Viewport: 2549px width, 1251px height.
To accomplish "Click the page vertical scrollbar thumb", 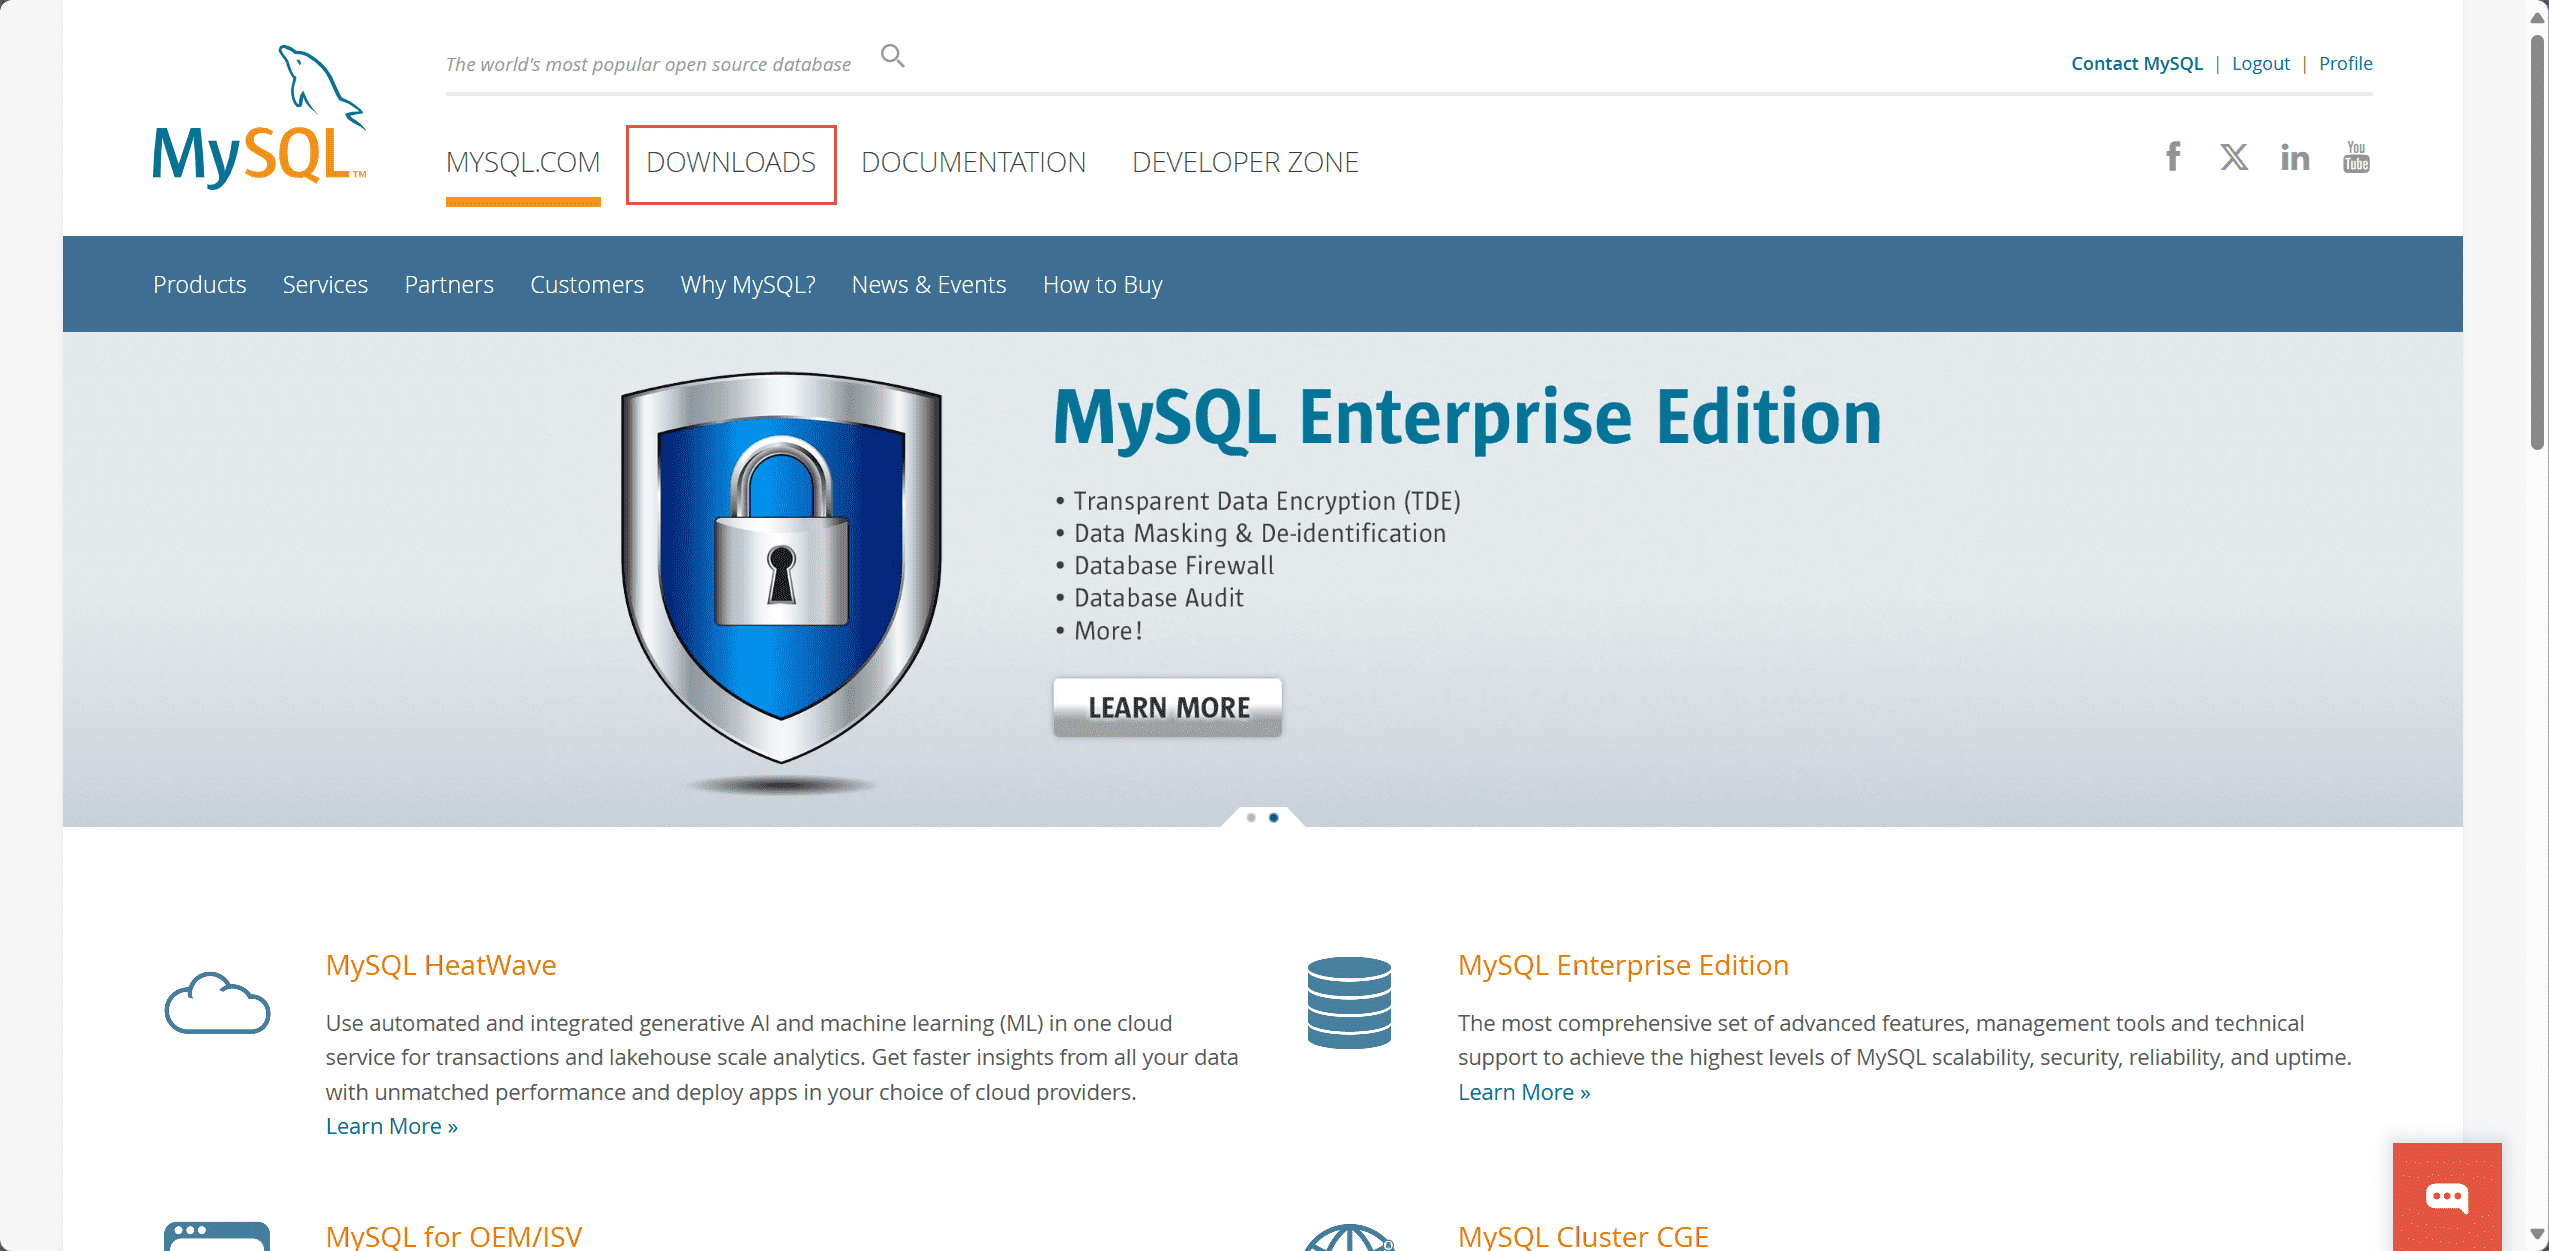I will point(2537,240).
